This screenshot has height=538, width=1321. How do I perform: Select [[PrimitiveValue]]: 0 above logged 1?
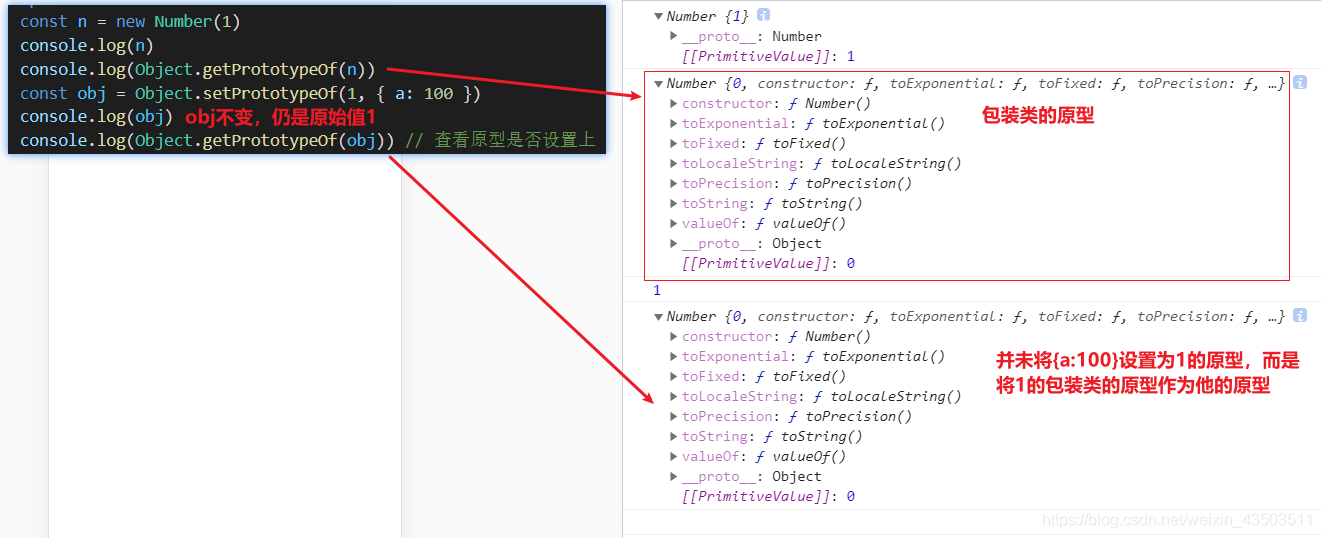pos(768,263)
